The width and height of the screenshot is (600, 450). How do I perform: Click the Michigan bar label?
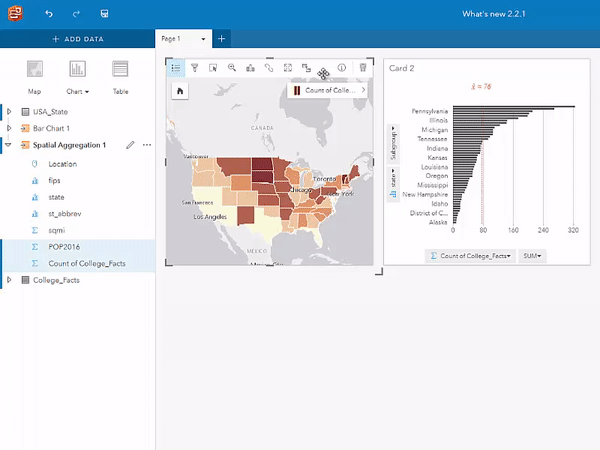coord(435,130)
